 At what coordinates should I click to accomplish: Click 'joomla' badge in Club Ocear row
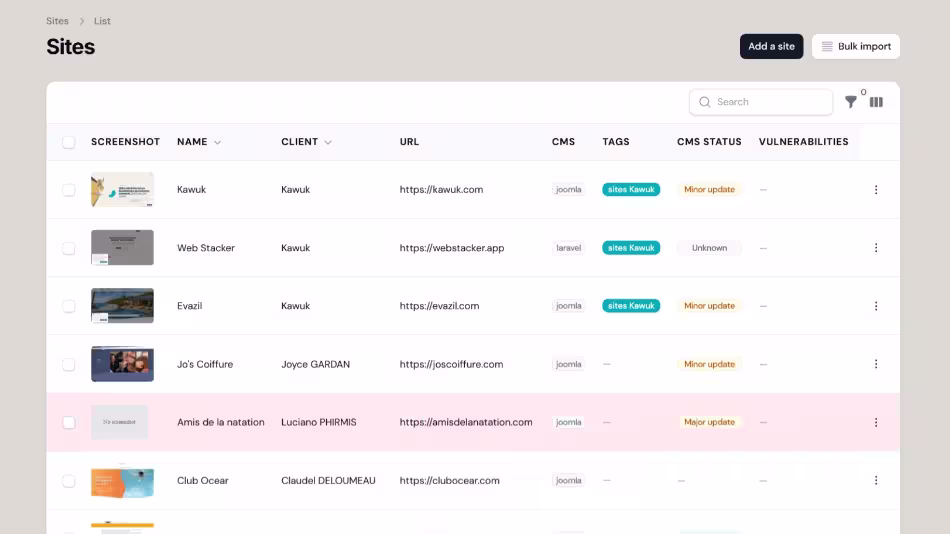coord(568,481)
